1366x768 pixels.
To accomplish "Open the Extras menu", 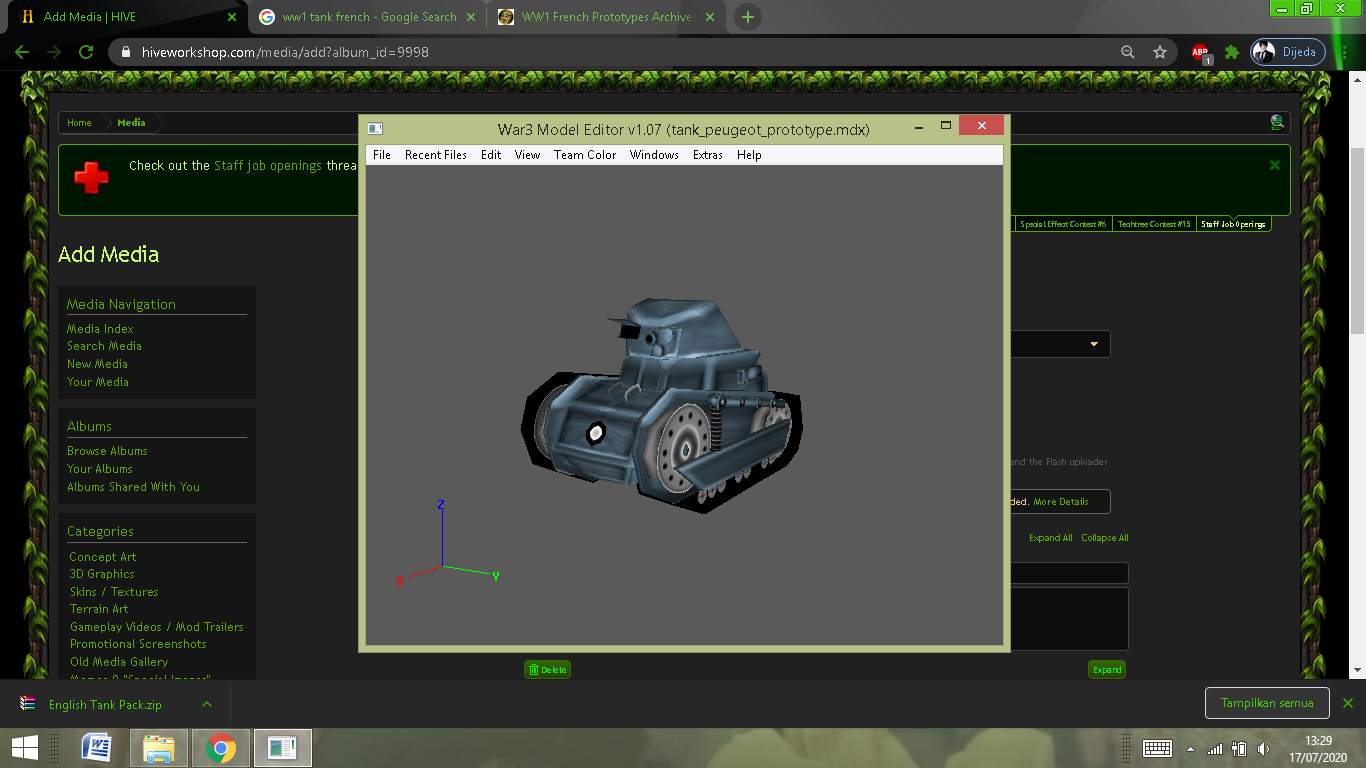I will point(708,155).
